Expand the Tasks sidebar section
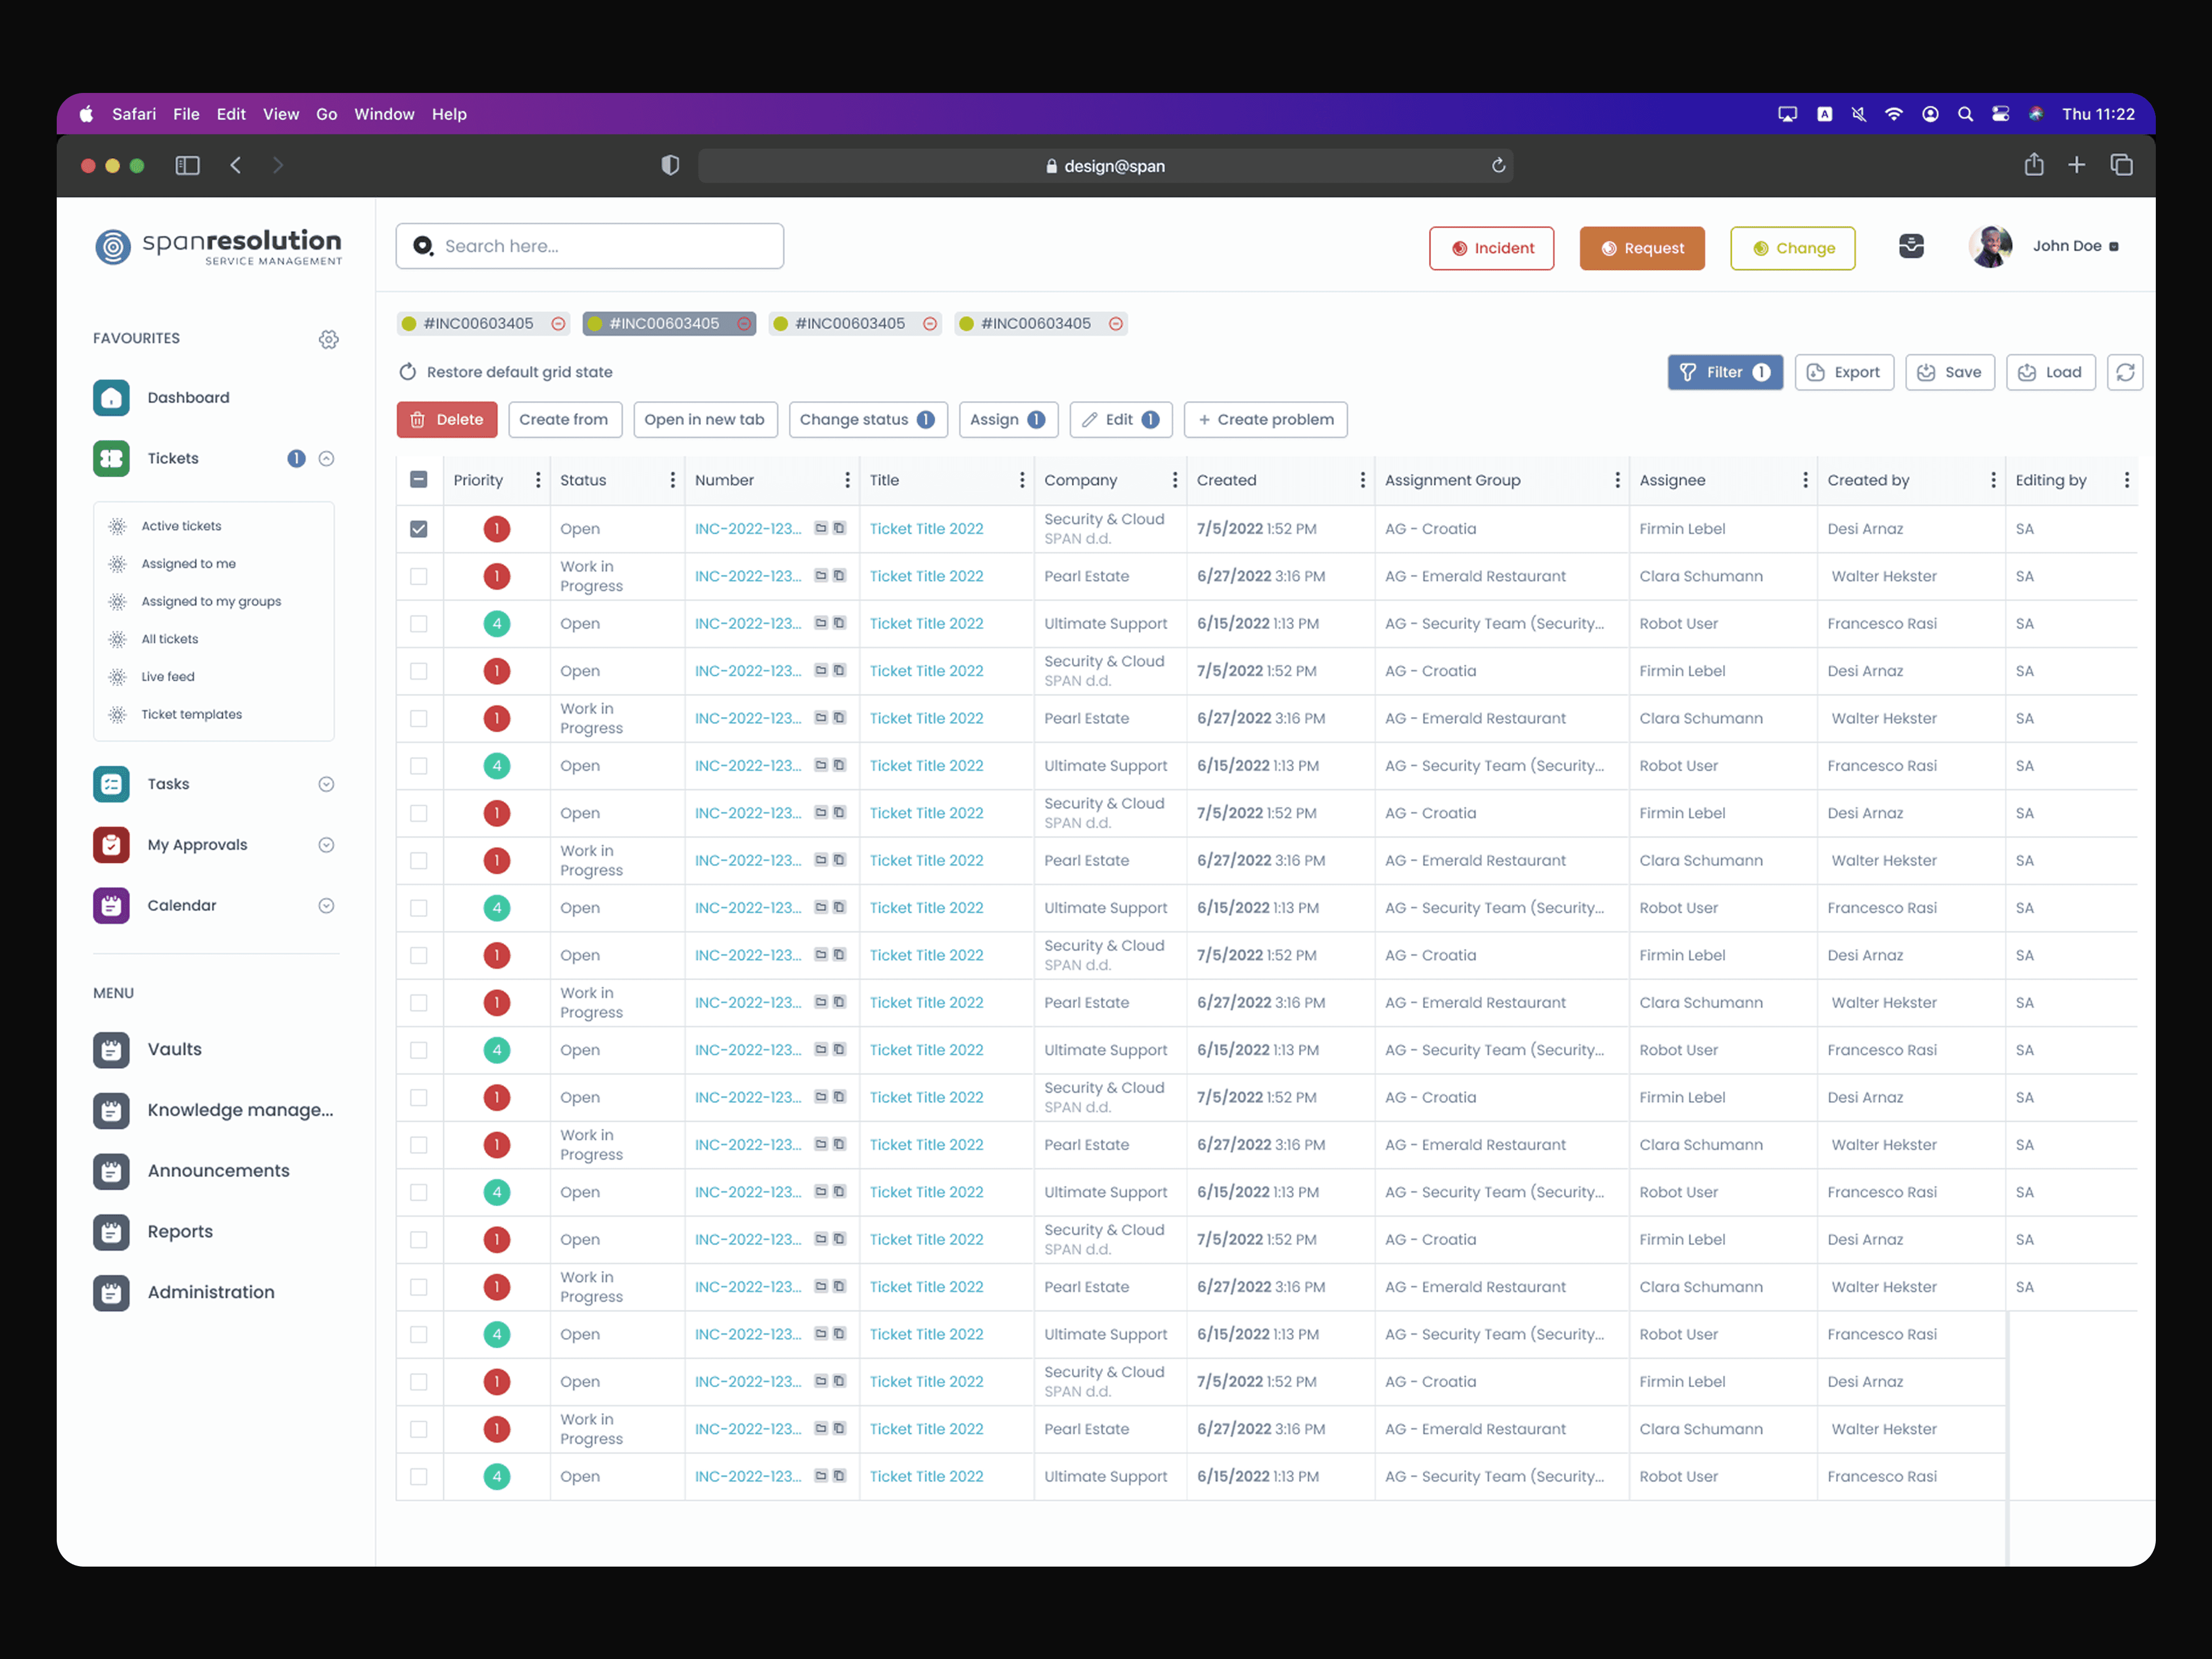The height and width of the screenshot is (1659, 2212). tap(326, 785)
